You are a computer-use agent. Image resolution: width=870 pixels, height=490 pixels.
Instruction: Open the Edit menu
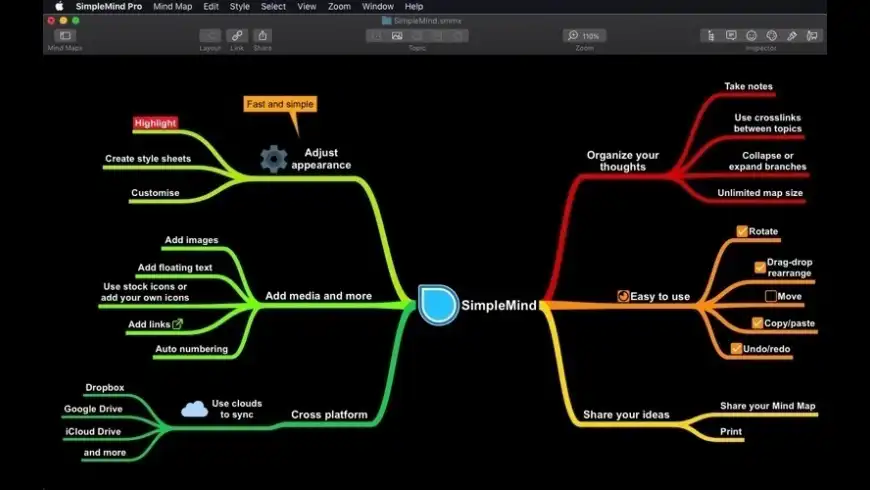point(211,7)
